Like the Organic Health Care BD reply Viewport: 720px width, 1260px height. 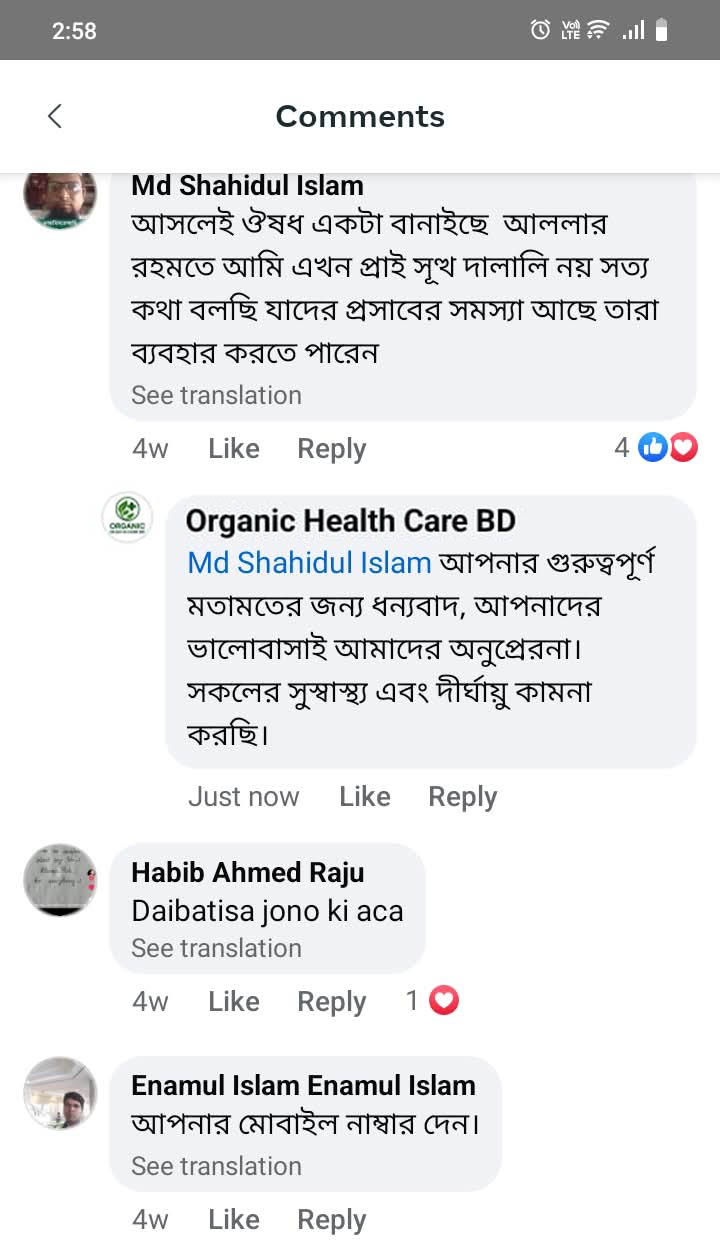point(364,797)
